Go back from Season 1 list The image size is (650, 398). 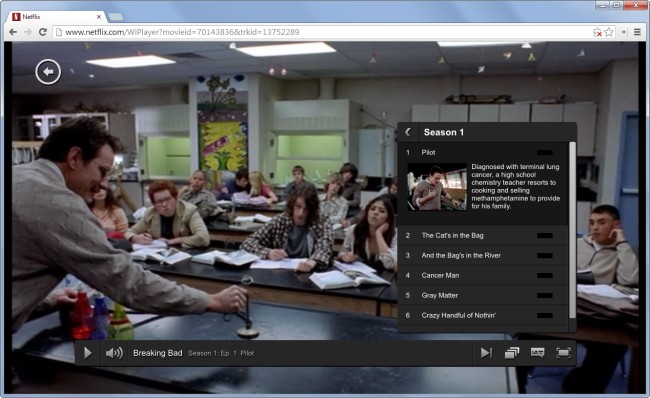(408, 132)
